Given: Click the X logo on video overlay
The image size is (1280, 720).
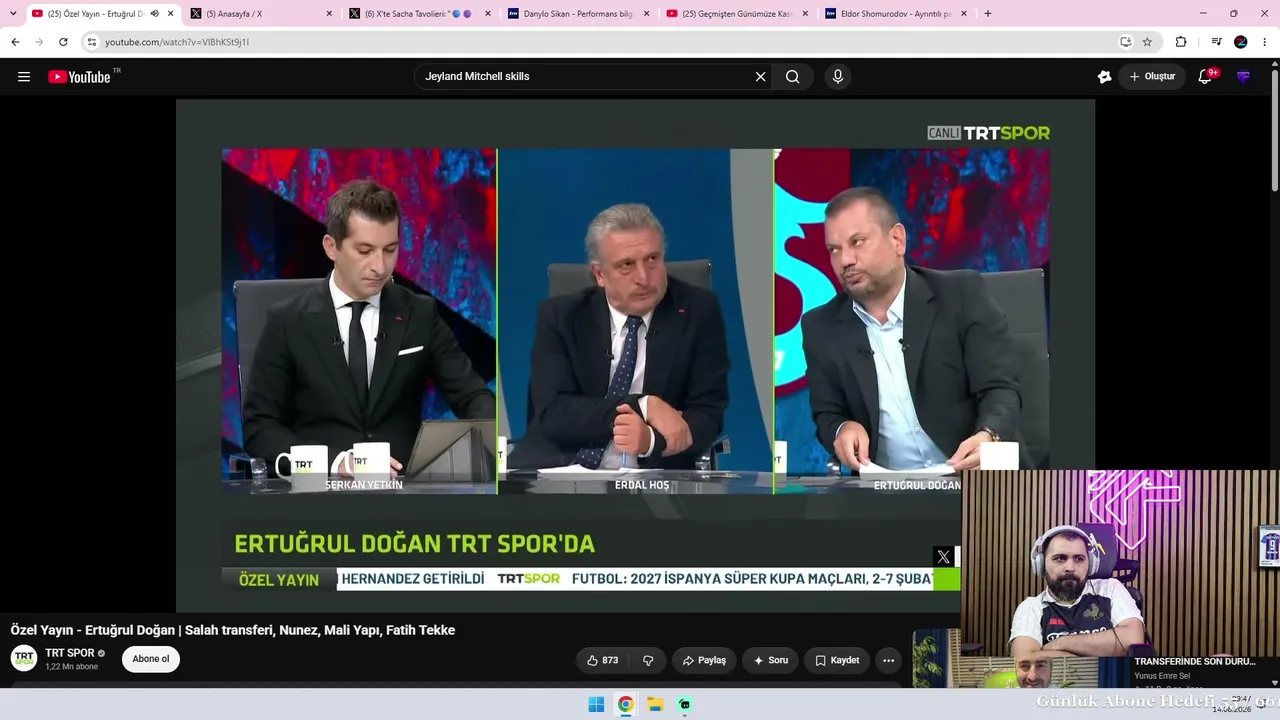Looking at the screenshot, I should [x=943, y=557].
